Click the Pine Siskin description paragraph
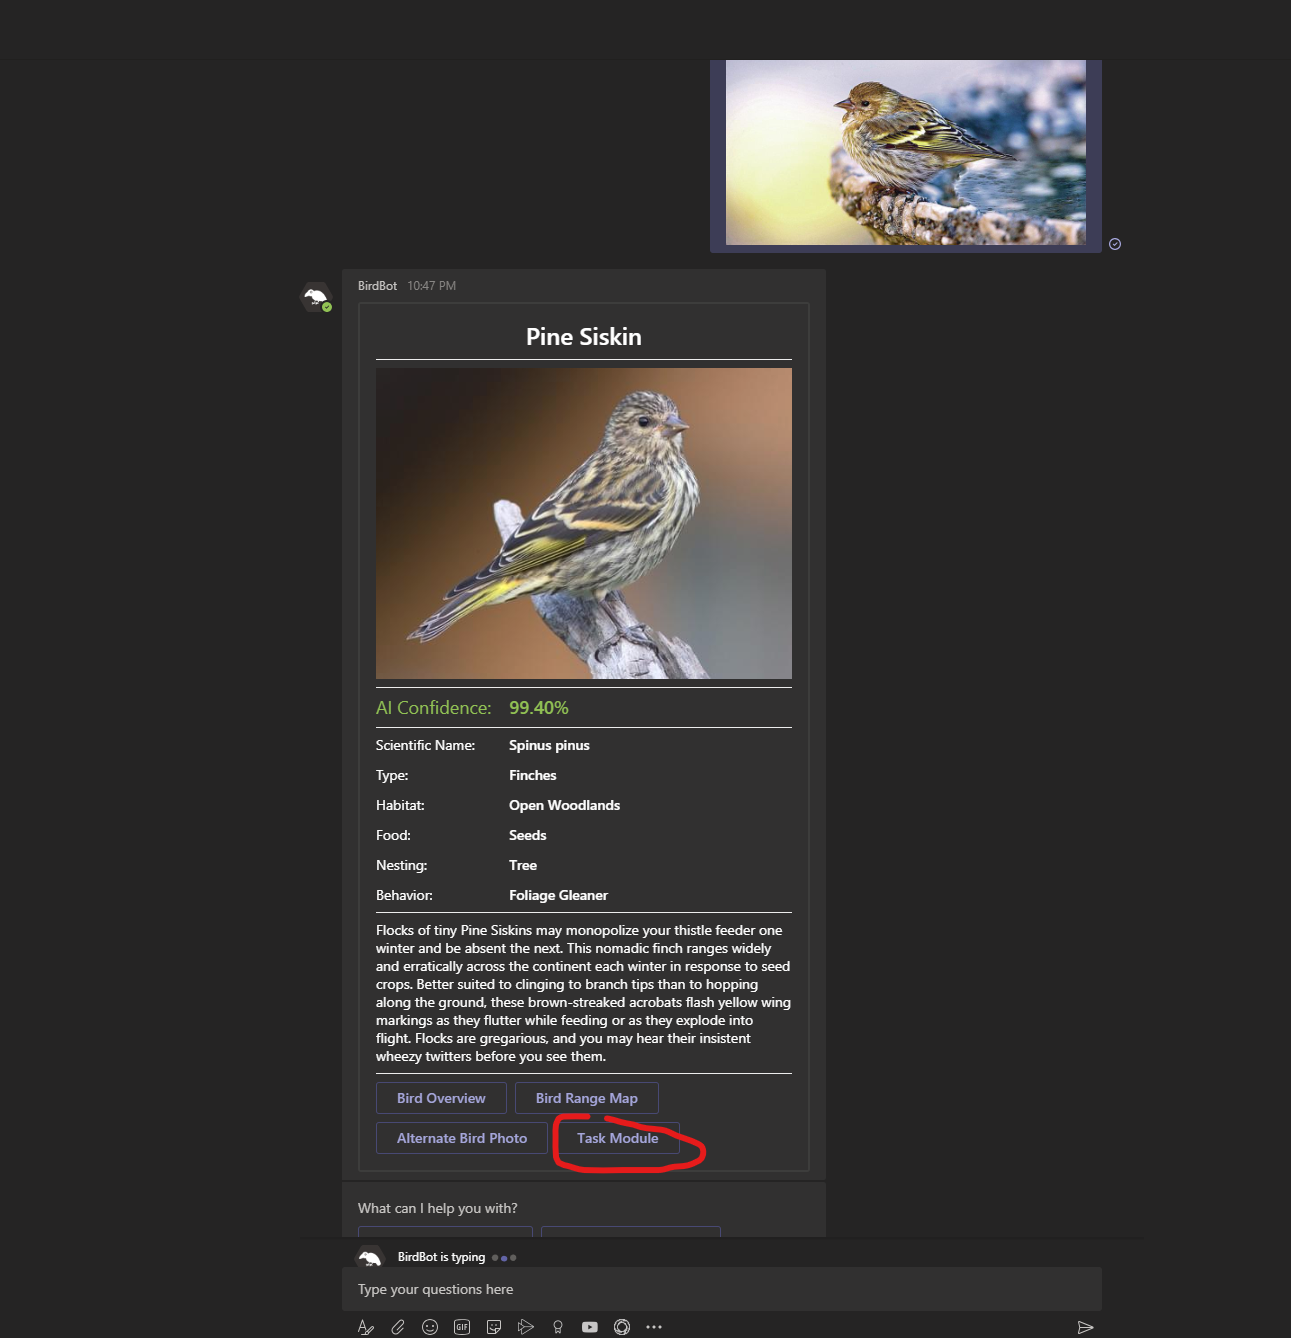 point(584,993)
